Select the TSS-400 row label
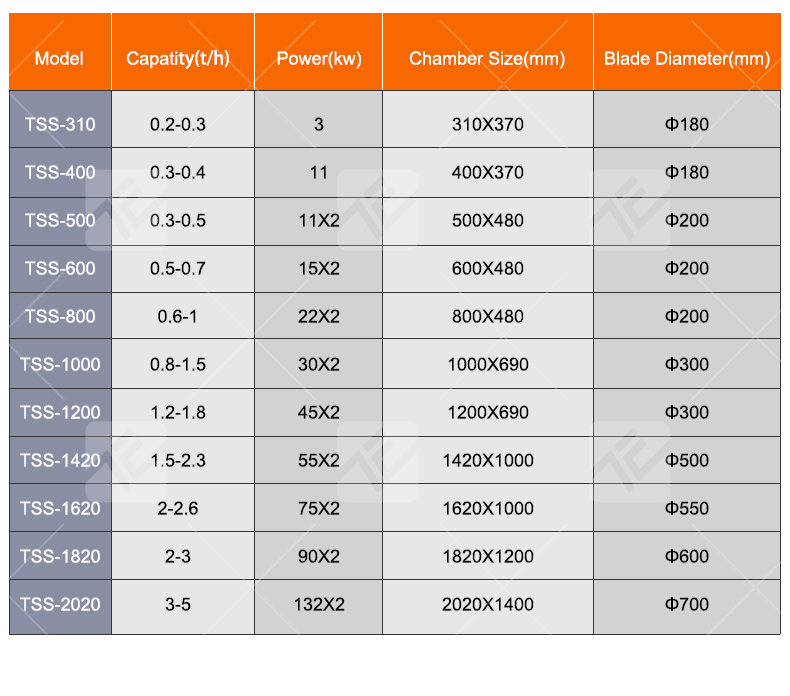The height and width of the screenshot is (696, 790). [x=60, y=172]
